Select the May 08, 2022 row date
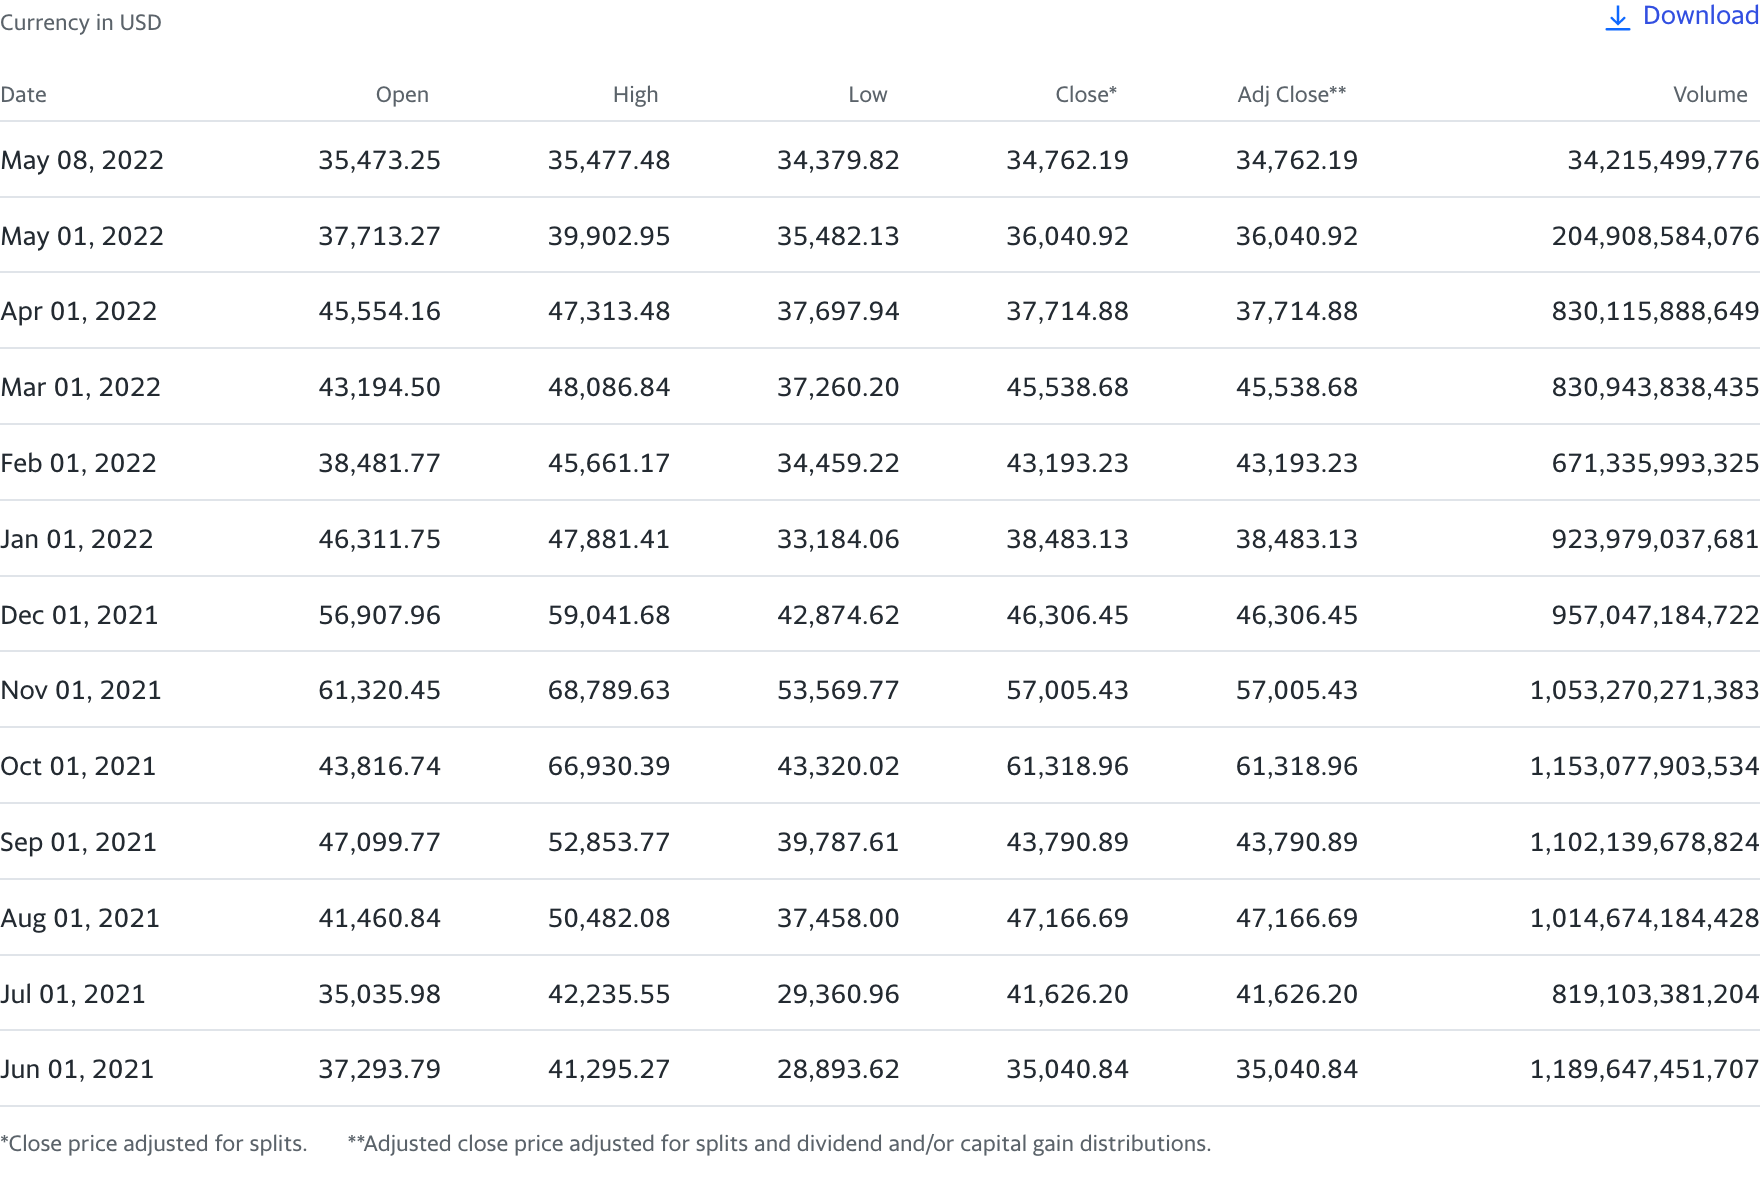 pyautogui.click(x=82, y=161)
